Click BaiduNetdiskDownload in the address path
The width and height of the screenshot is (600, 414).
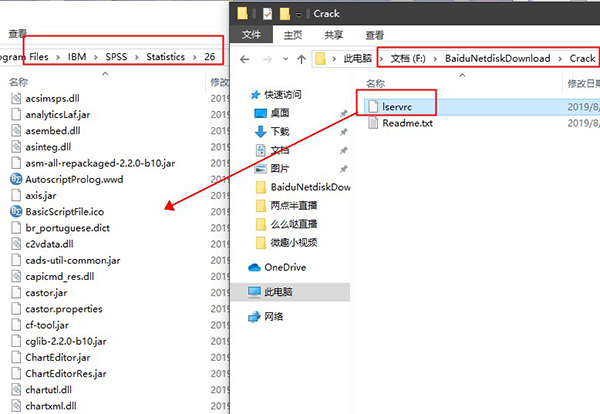coord(498,58)
